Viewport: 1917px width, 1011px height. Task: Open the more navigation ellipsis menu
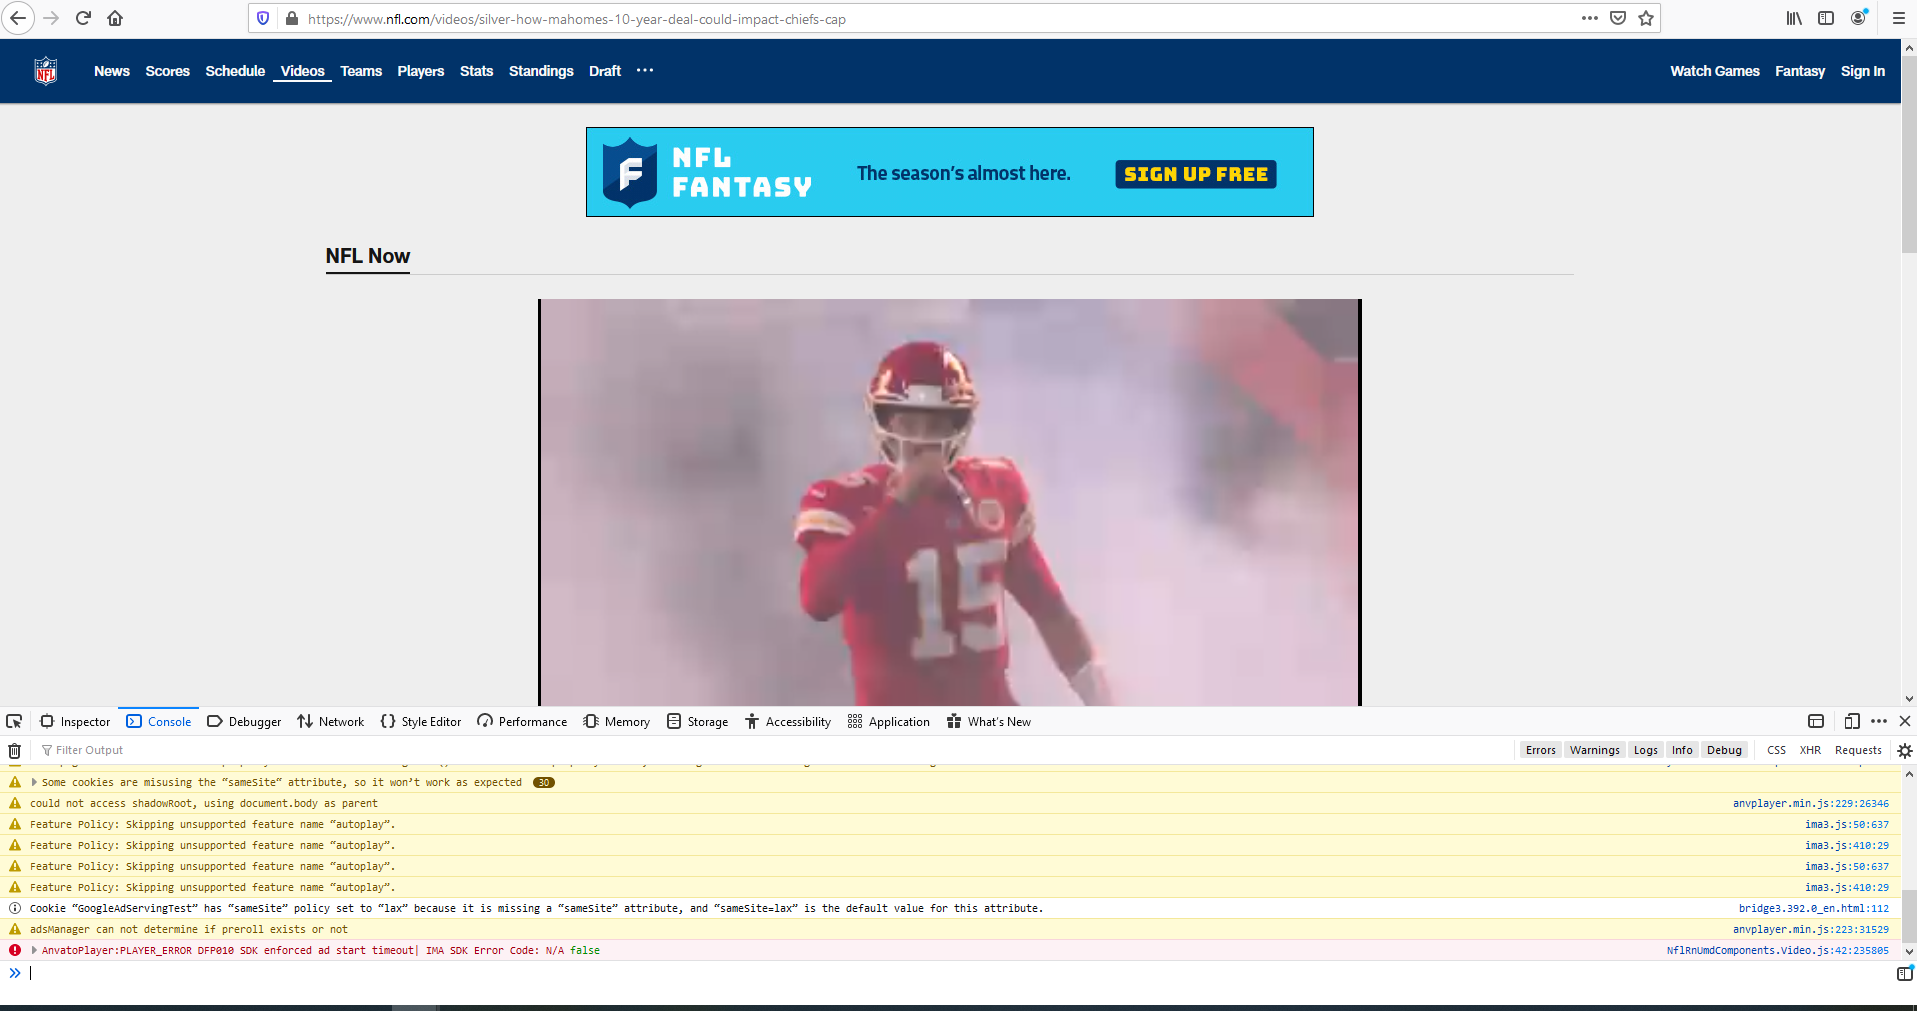pyautogui.click(x=644, y=71)
